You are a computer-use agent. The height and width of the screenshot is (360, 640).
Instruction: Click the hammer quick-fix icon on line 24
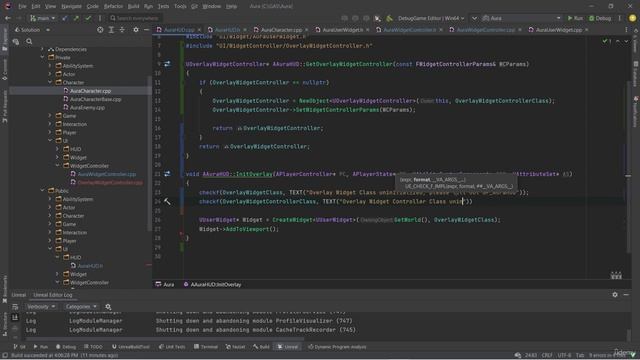167,202
